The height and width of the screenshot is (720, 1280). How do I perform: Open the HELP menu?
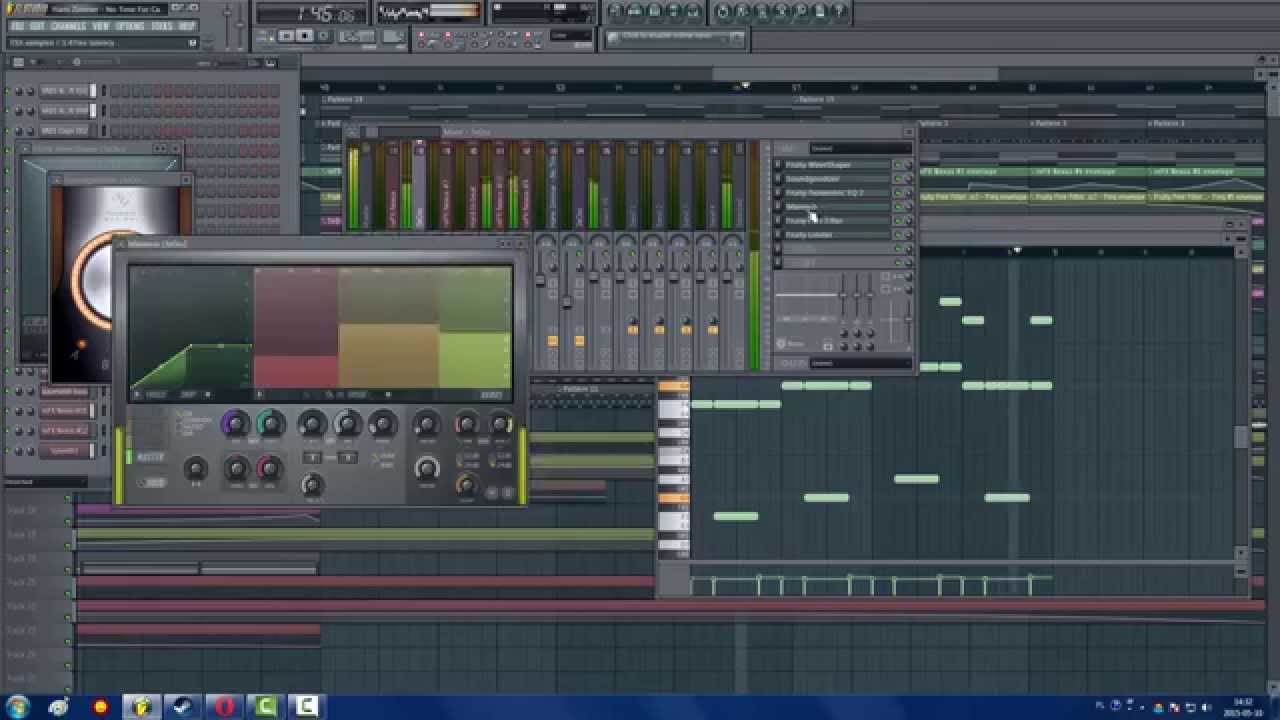(187, 26)
